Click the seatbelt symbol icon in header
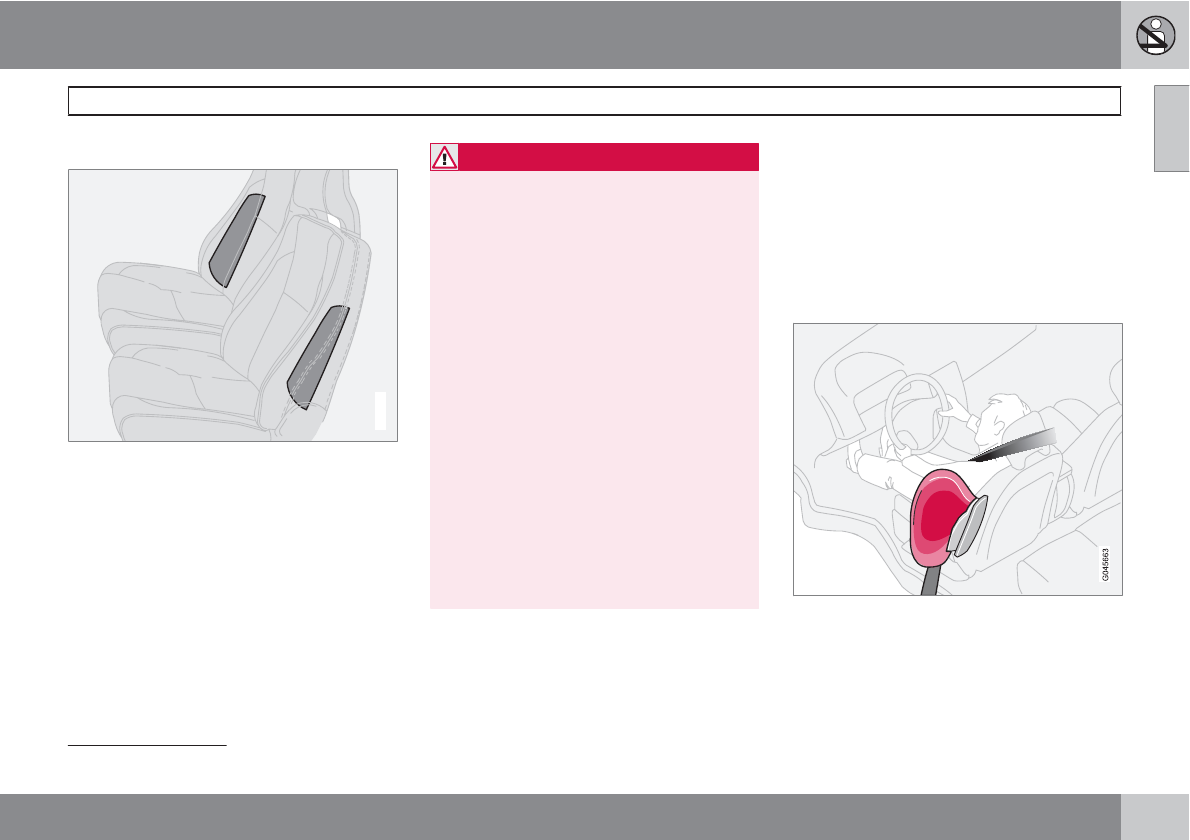 (1155, 35)
